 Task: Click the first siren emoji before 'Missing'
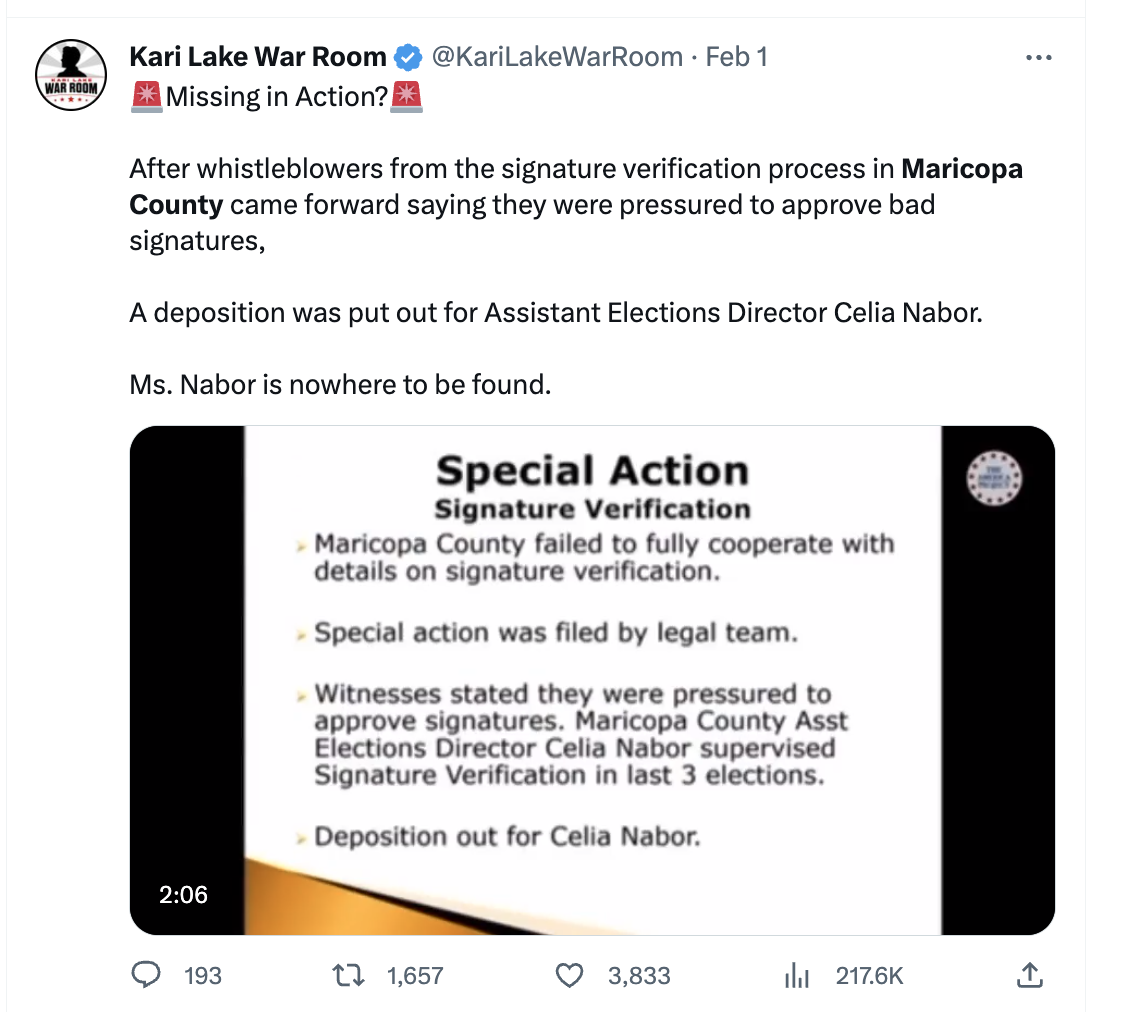point(146,97)
